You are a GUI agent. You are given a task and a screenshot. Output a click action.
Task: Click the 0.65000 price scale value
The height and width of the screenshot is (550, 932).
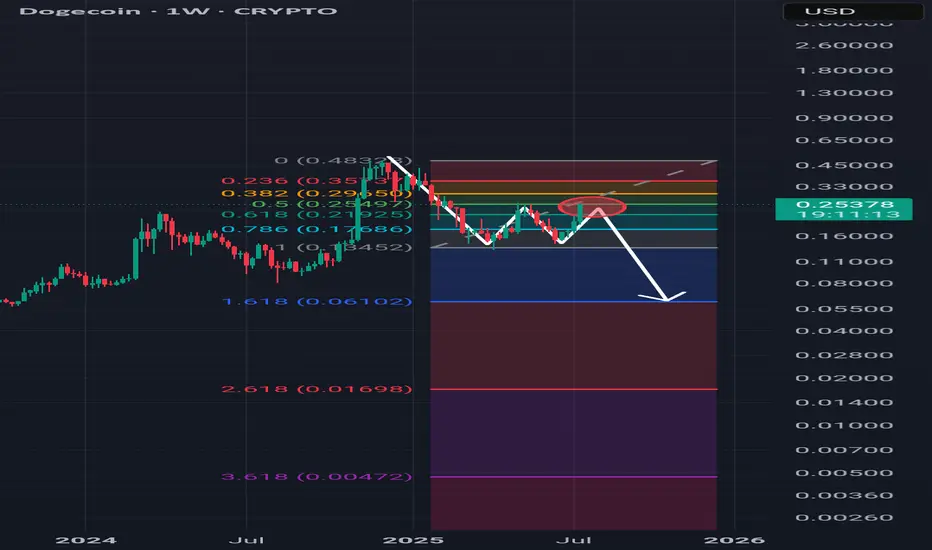844,140
